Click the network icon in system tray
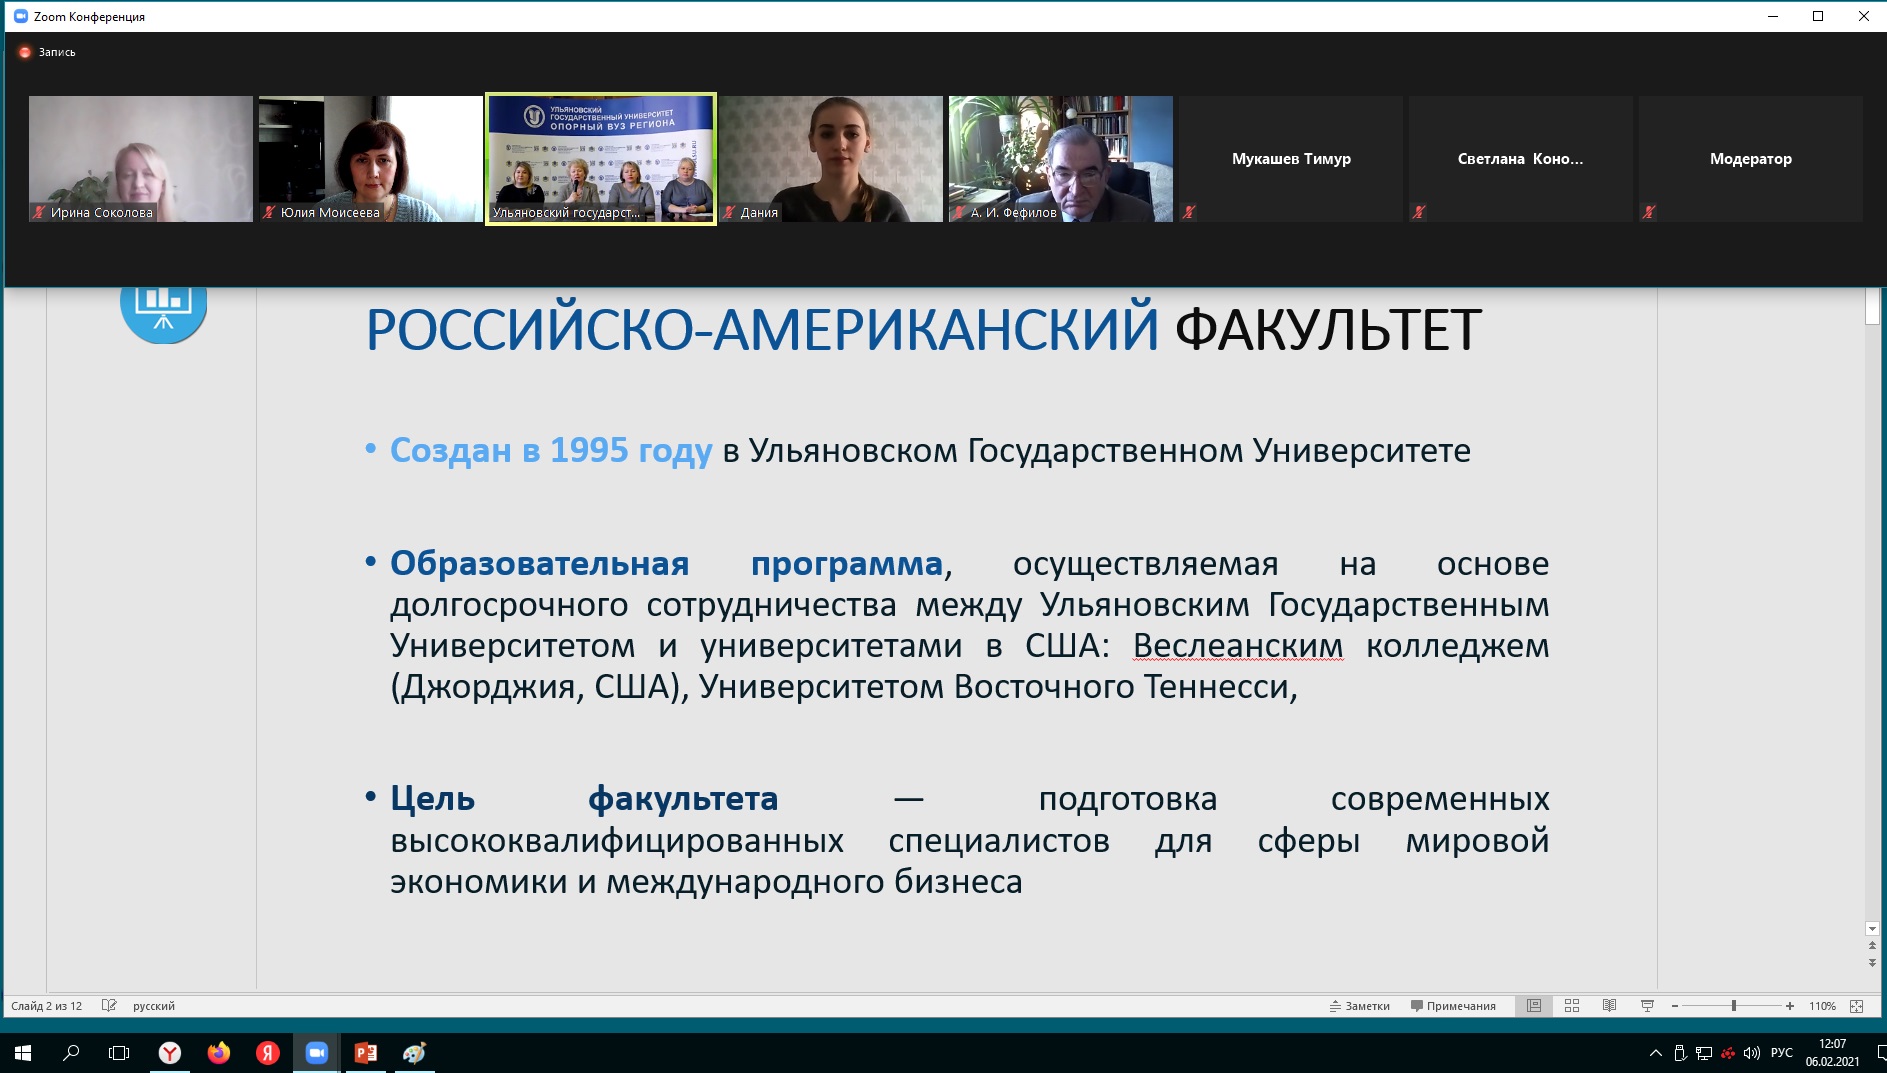Screen dimensions: 1887x1073 click(1704, 1053)
